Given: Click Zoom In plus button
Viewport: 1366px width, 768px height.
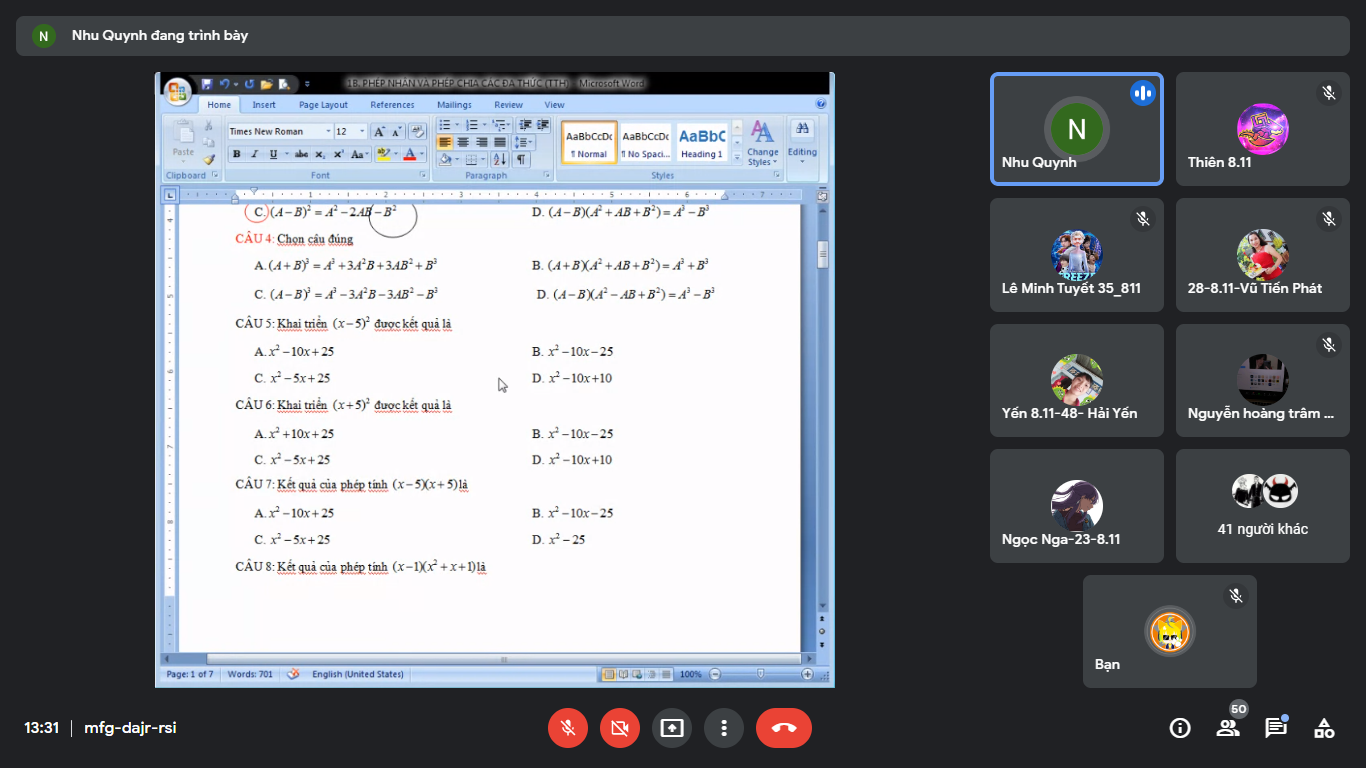Looking at the screenshot, I should point(807,674).
